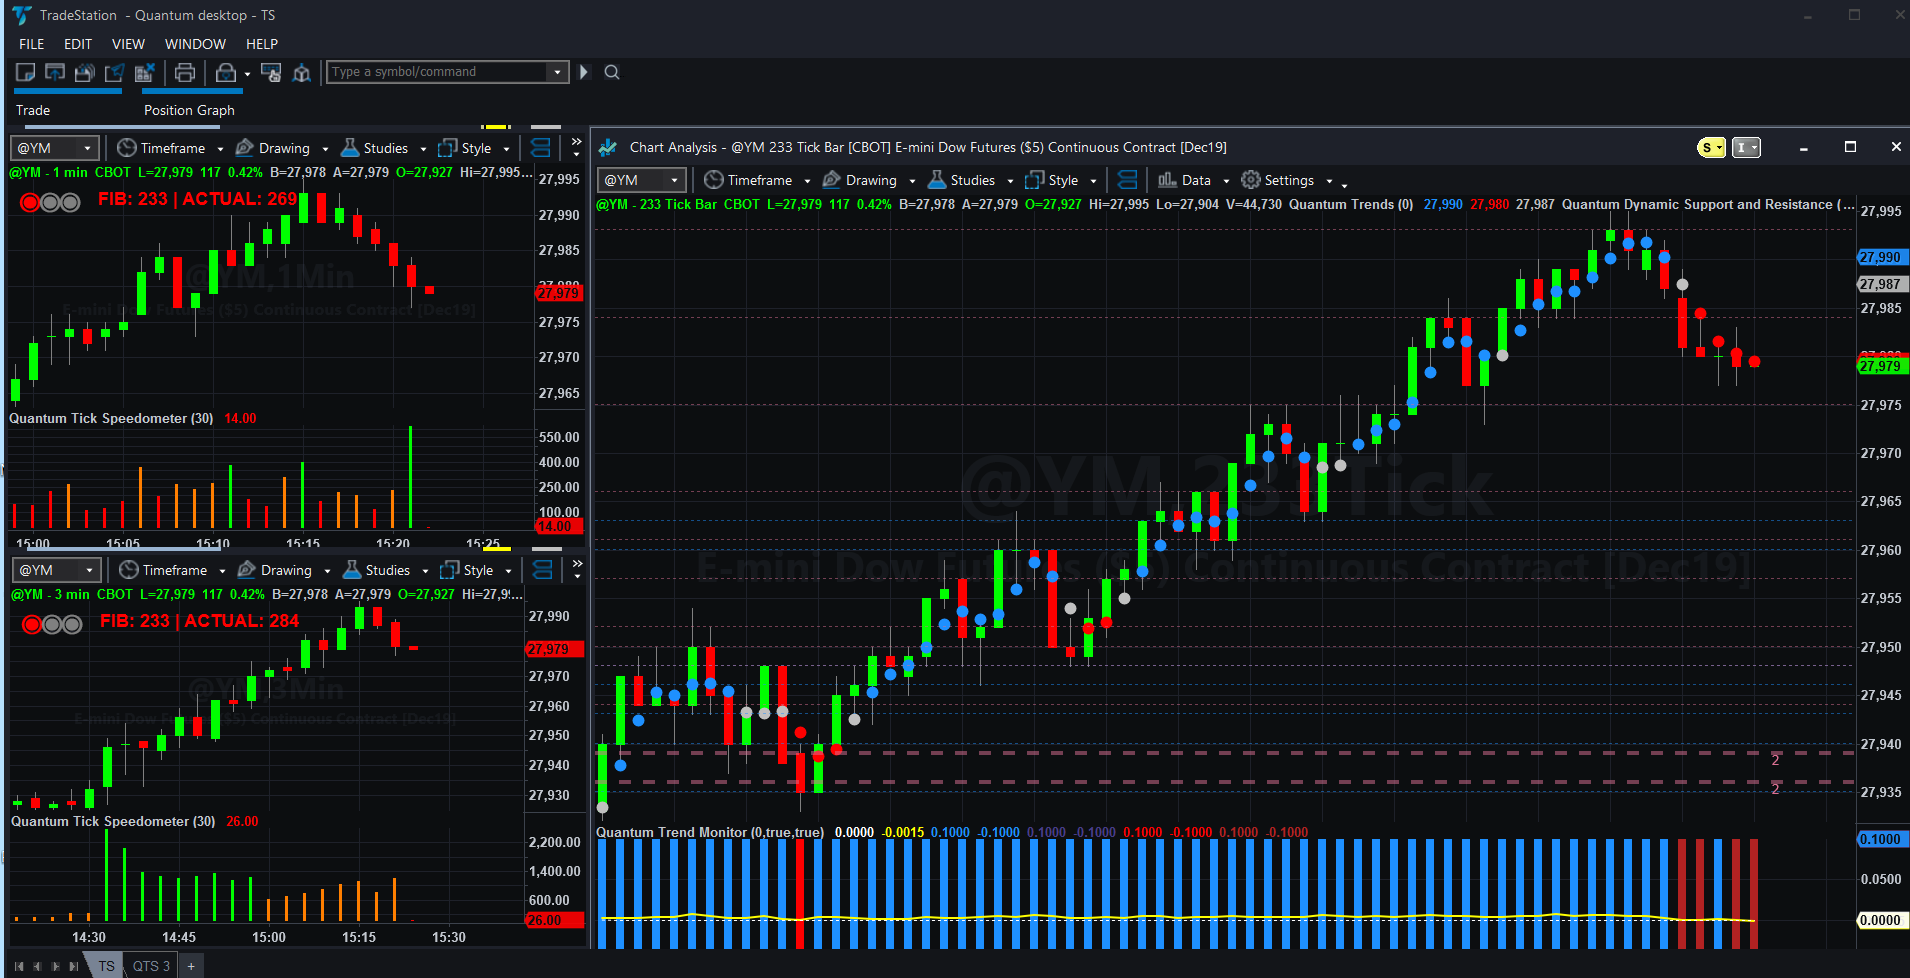Open symbol dropdown in 1 min chart
1910x978 pixels.
coord(88,148)
